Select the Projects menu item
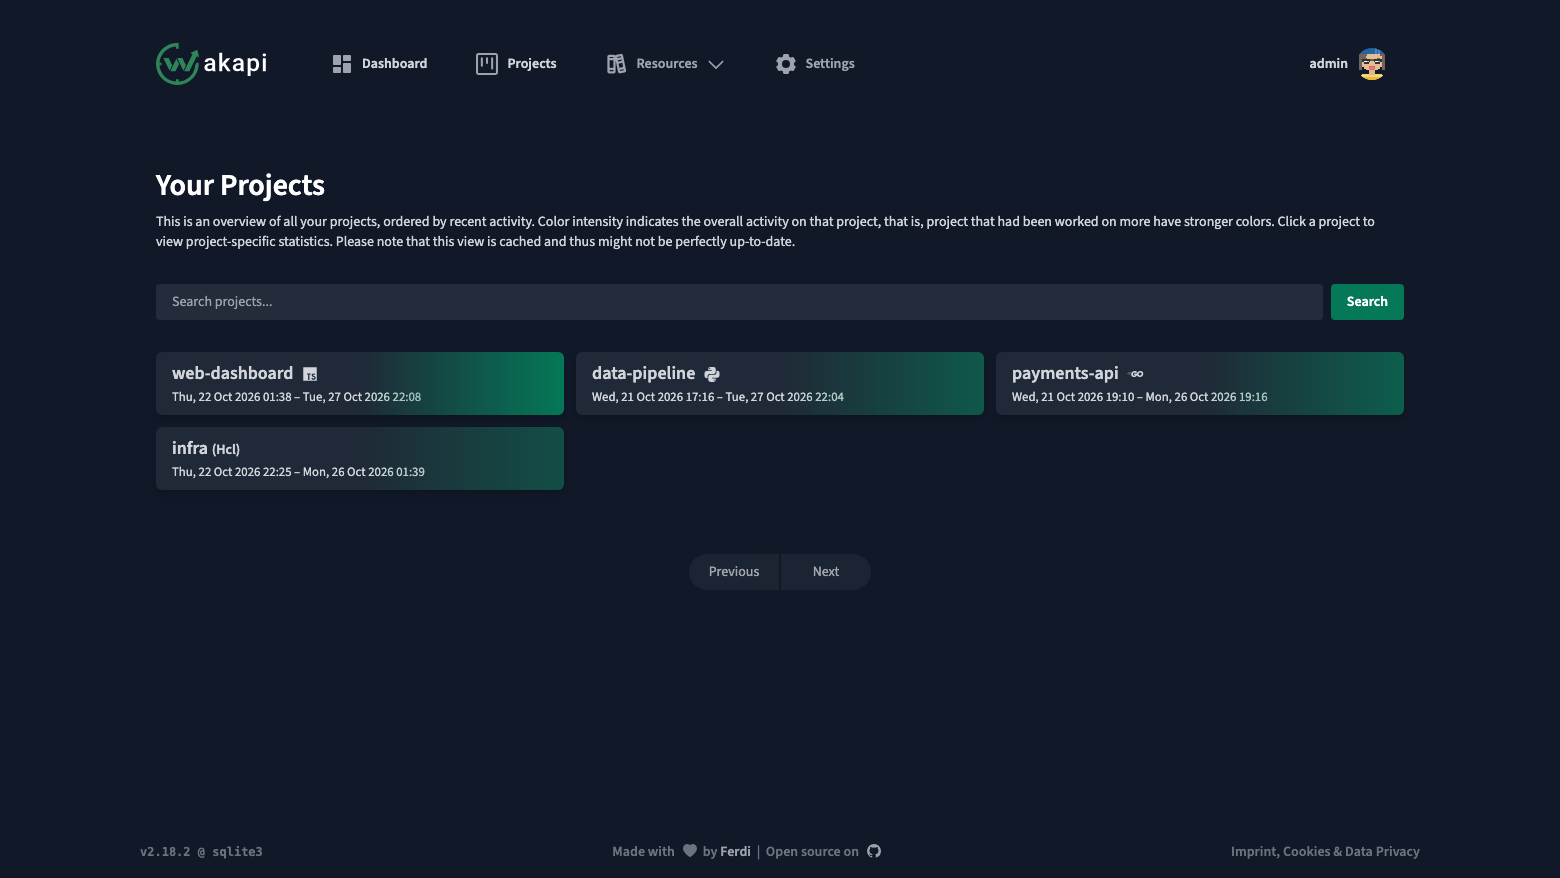This screenshot has width=1560, height=878. pos(517,64)
